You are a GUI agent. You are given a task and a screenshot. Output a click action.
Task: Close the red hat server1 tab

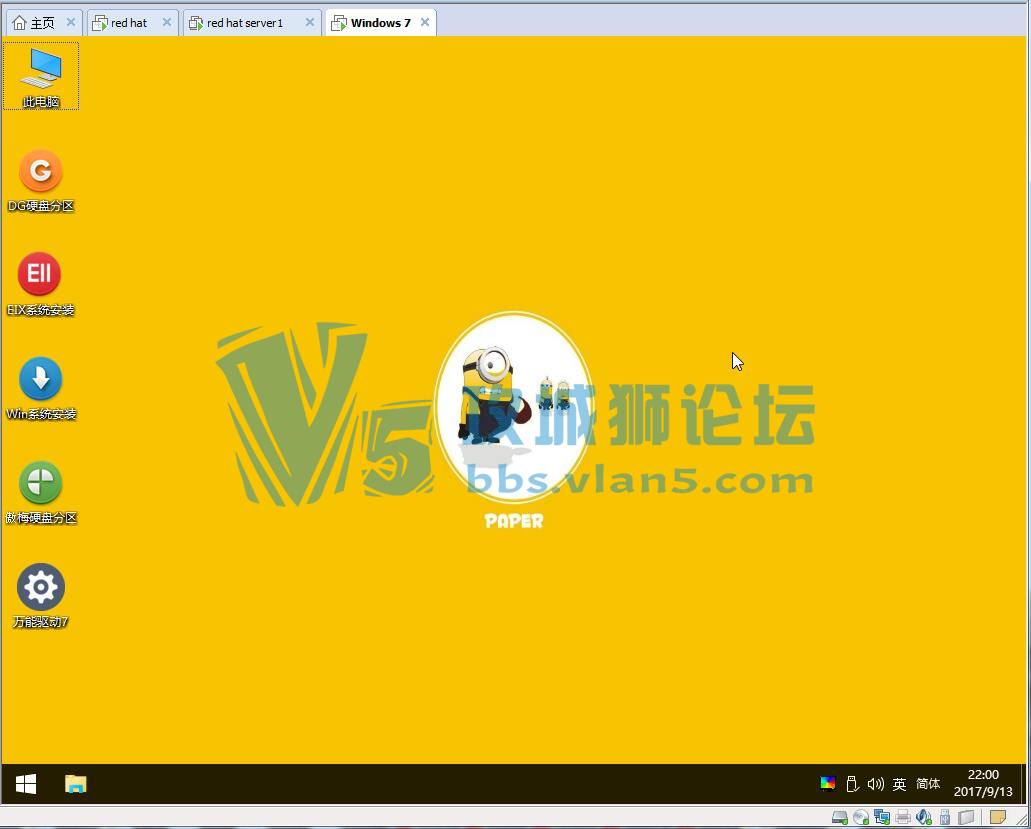[310, 22]
